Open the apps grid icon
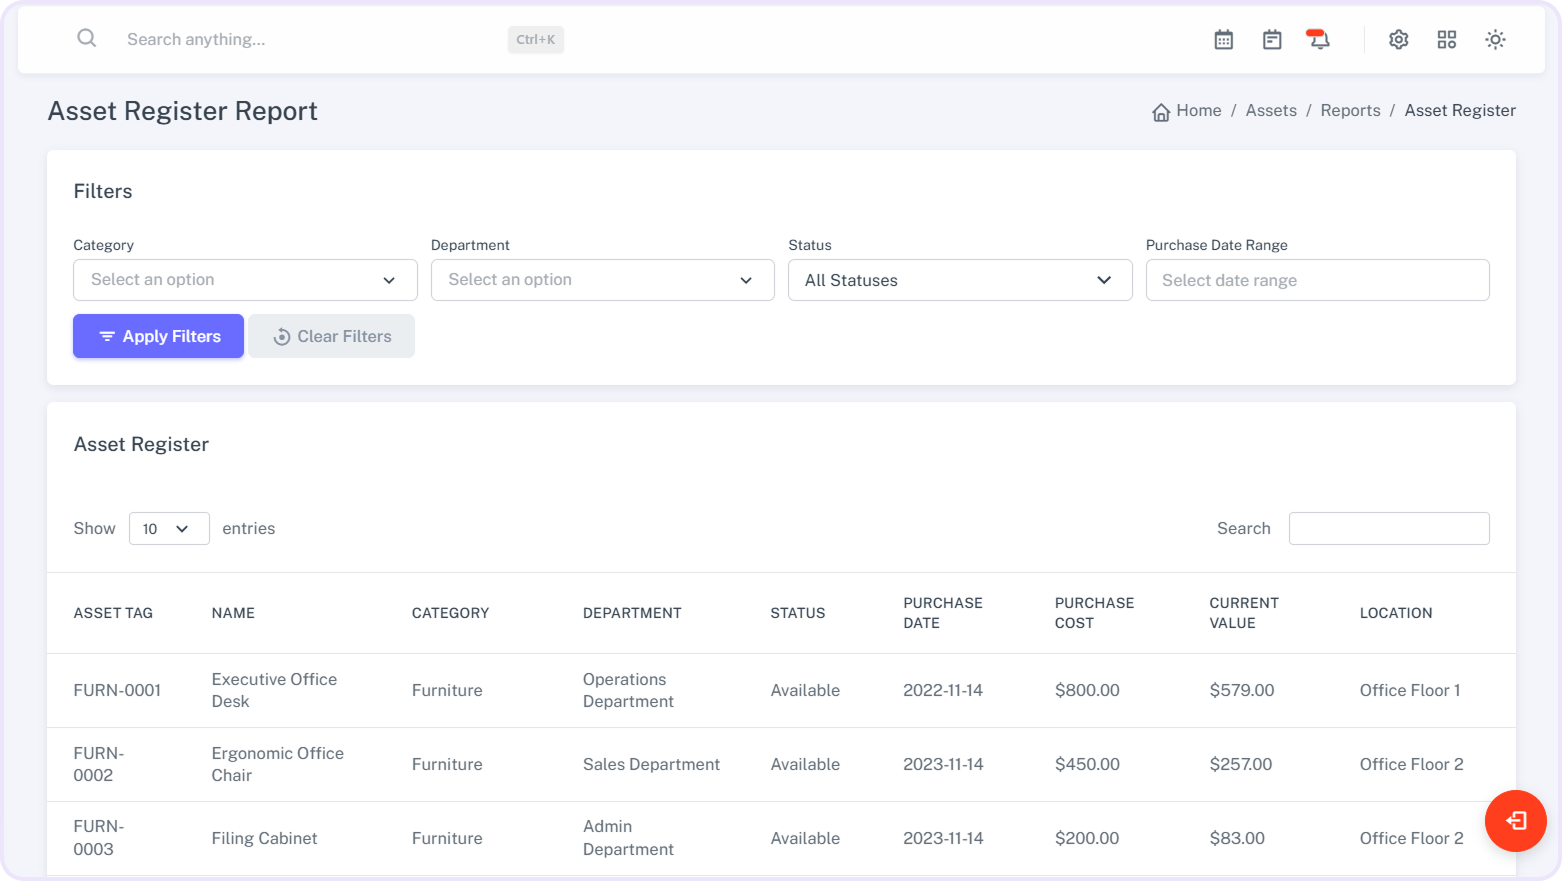Viewport: 1562px width, 881px height. [x=1446, y=40]
